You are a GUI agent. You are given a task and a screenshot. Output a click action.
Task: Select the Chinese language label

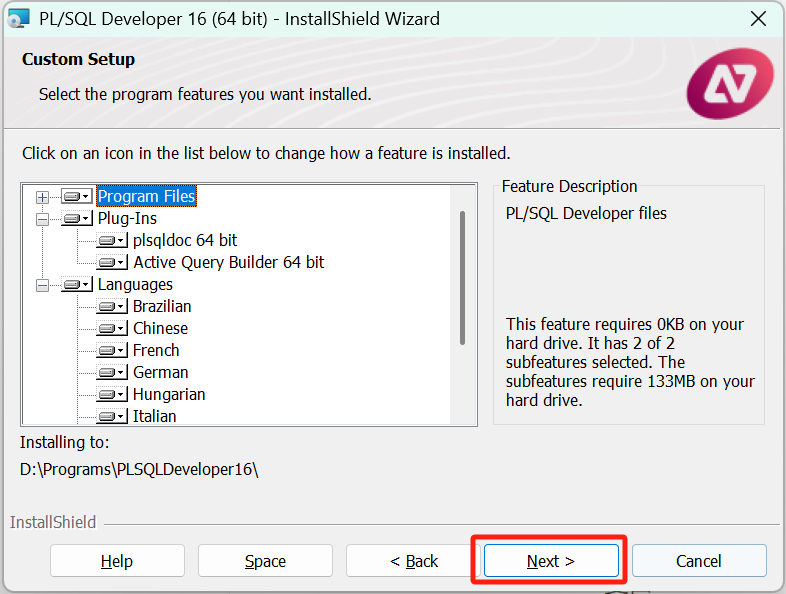coord(160,329)
